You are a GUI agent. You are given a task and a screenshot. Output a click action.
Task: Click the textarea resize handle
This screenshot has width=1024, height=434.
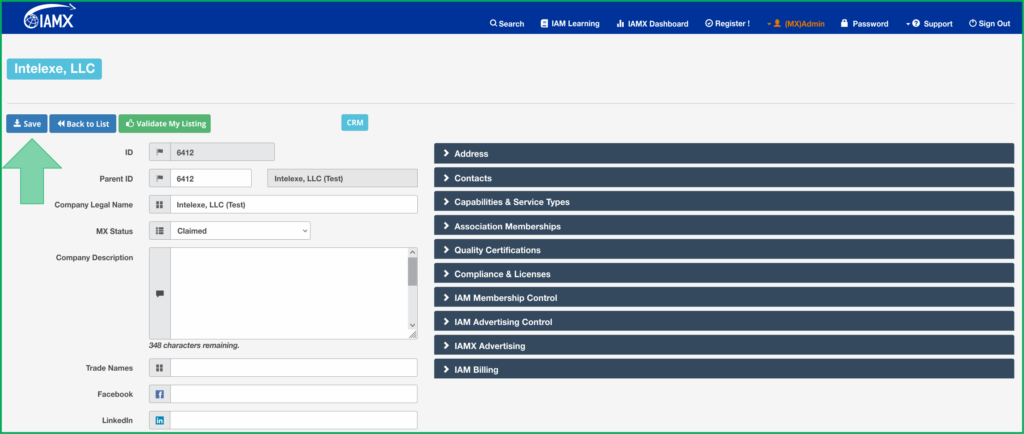point(412,334)
